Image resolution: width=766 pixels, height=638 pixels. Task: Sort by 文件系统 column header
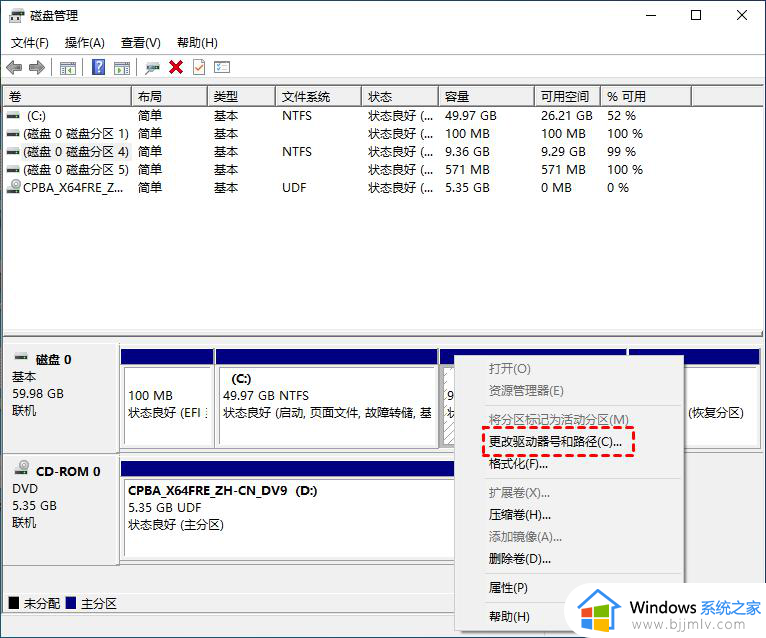[319, 96]
